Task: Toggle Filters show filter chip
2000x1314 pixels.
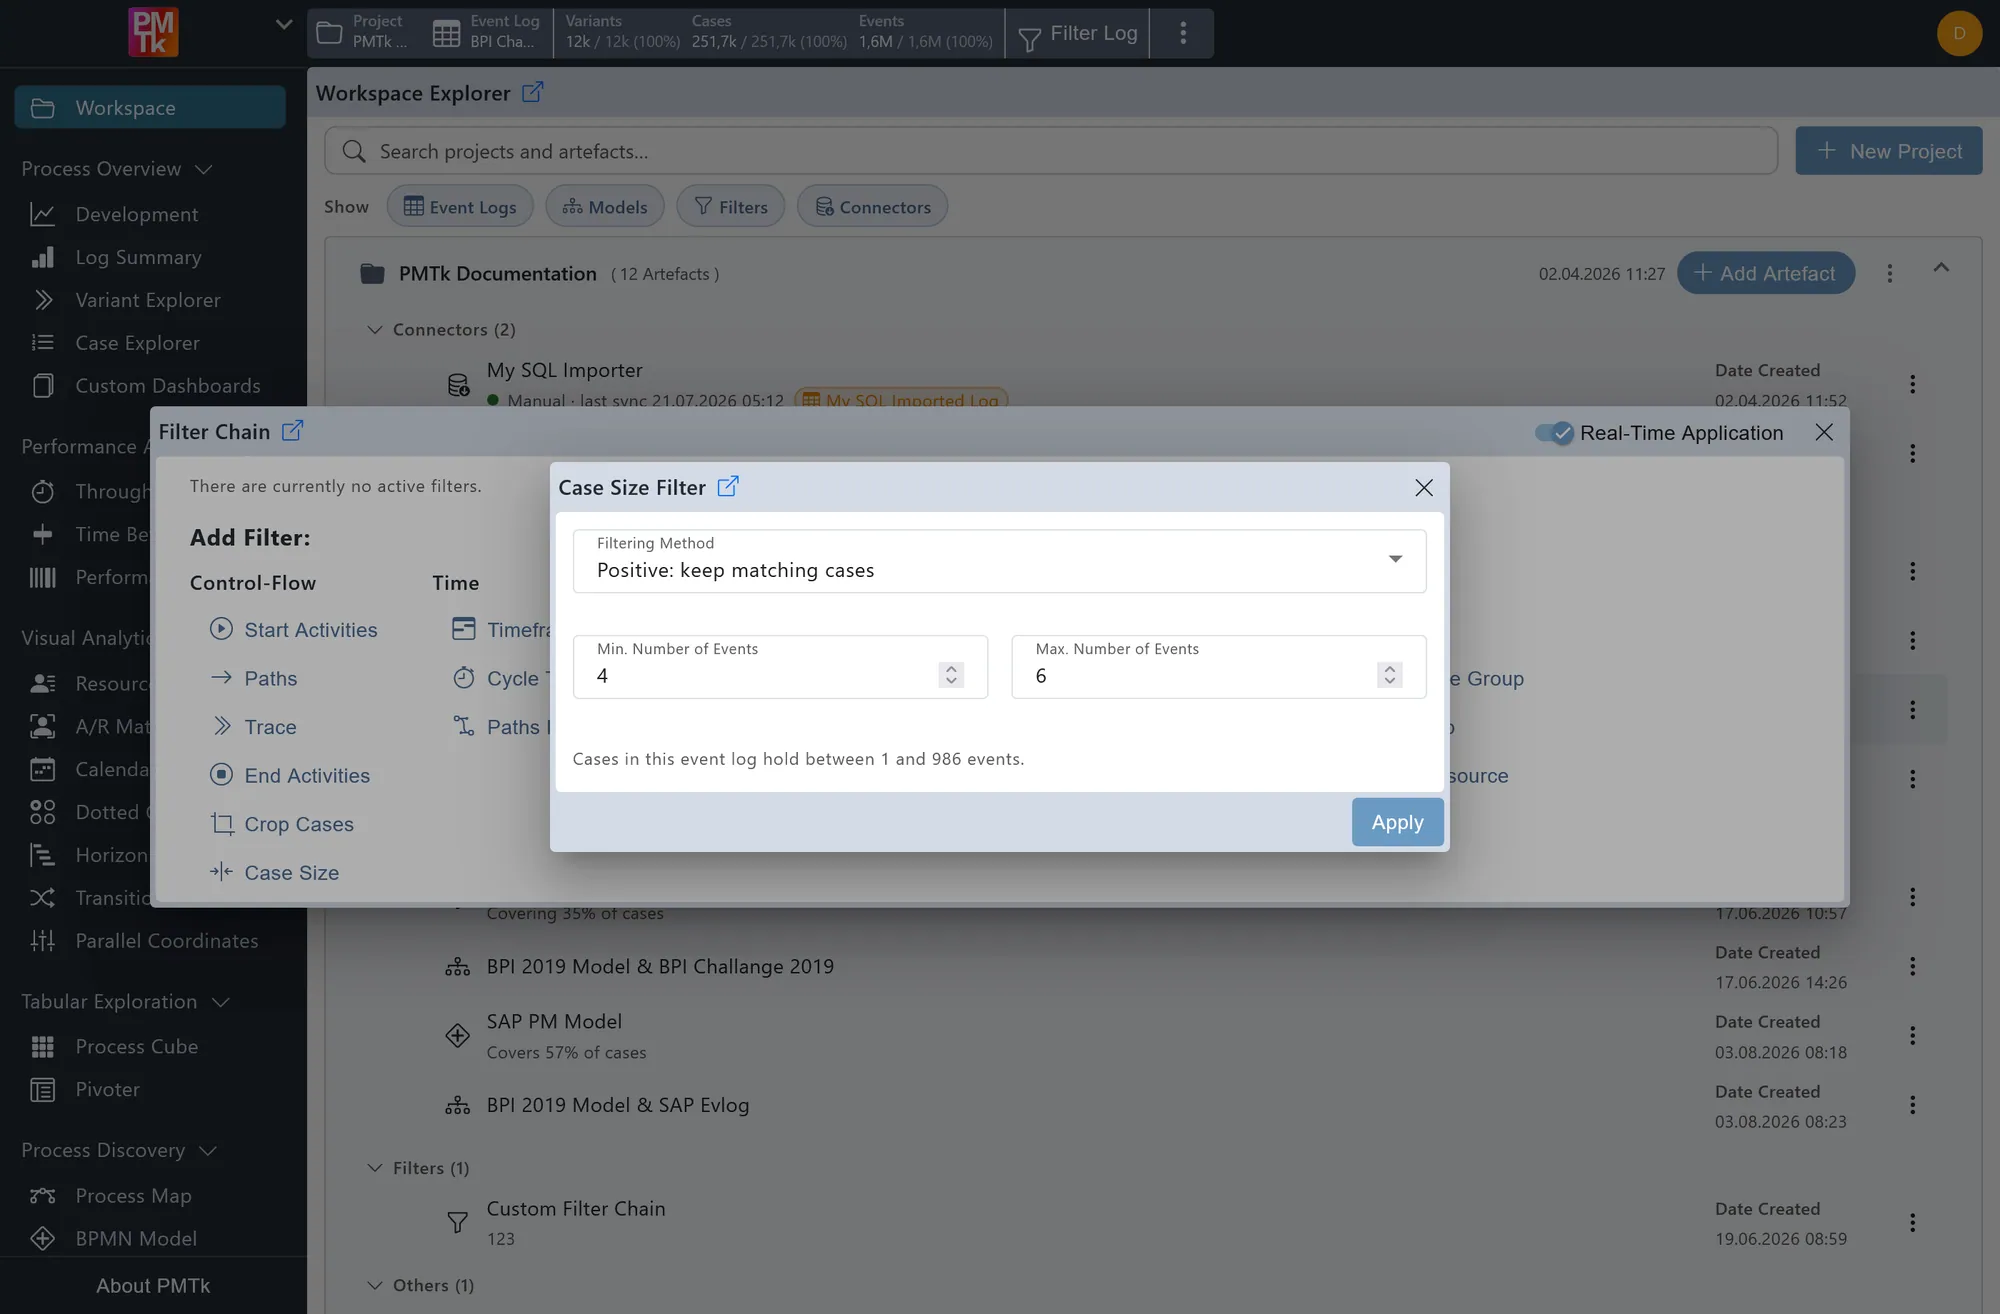Action: click(731, 206)
